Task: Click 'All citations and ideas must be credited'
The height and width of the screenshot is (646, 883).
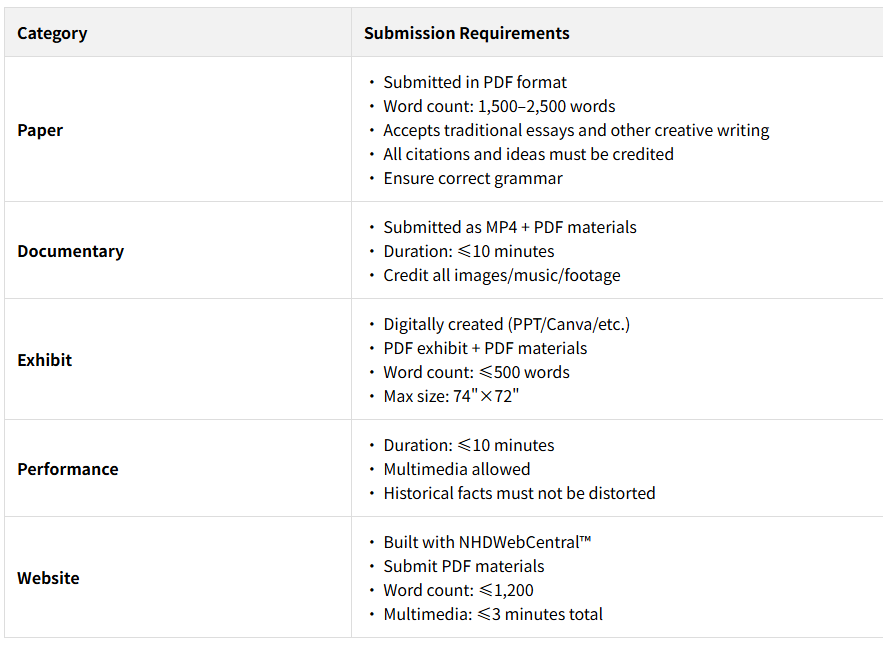Action: point(528,154)
